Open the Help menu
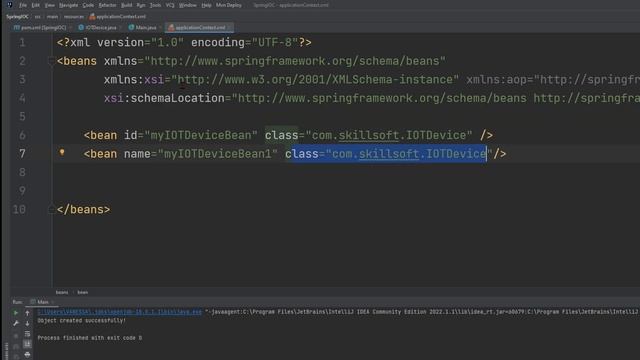This screenshot has height=360, width=640. (x=207, y=5)
